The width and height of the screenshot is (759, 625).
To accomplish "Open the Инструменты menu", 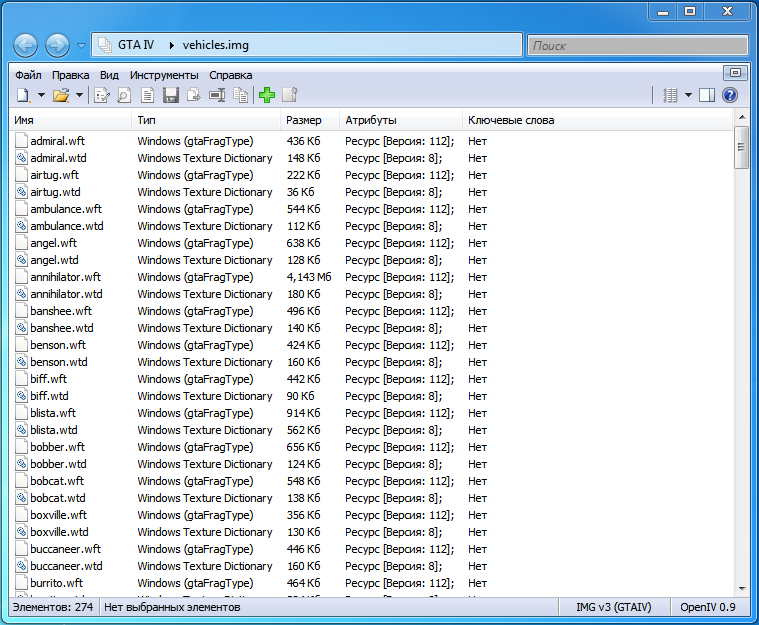I will (x=164, y=75).
